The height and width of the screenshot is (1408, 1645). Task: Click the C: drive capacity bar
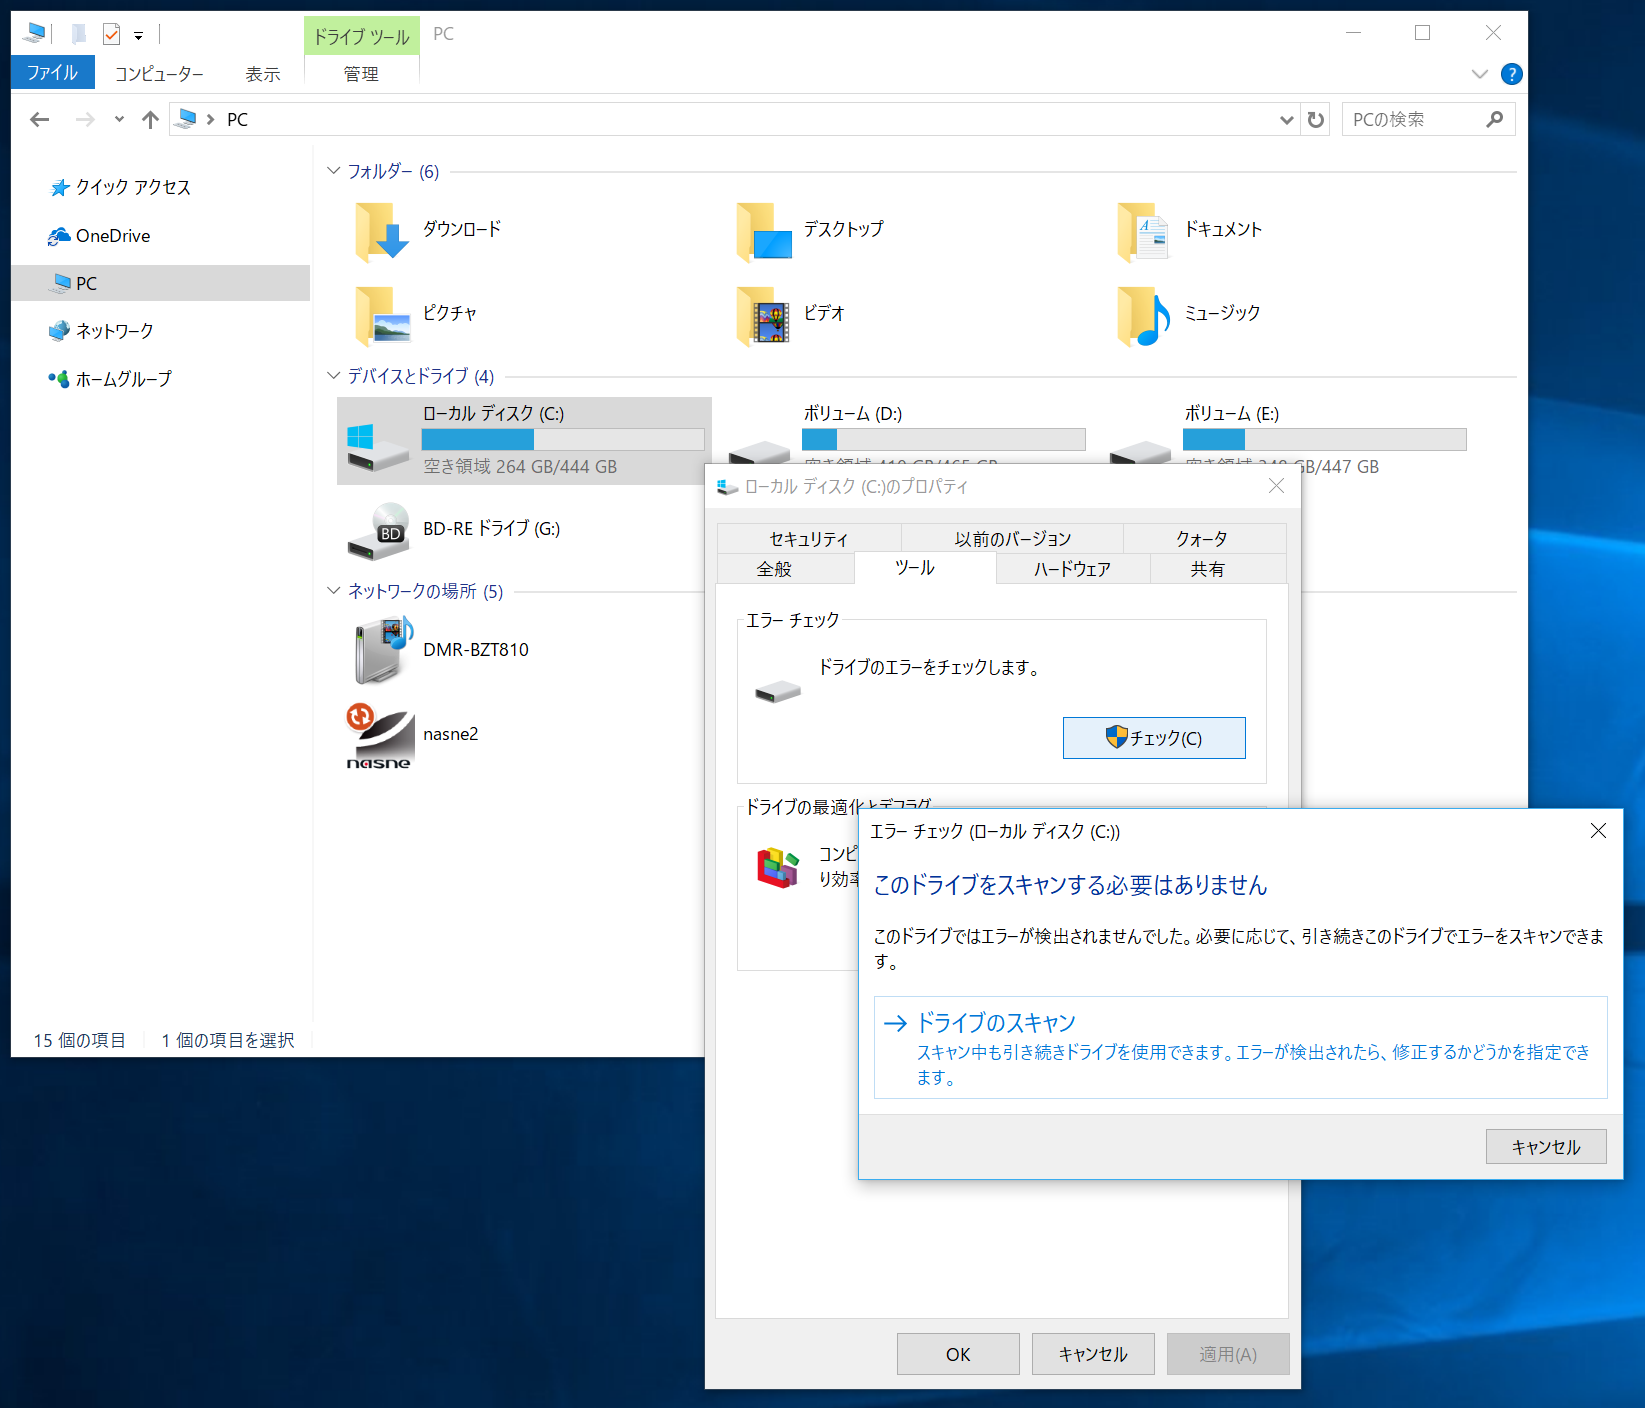coord(563,439)
